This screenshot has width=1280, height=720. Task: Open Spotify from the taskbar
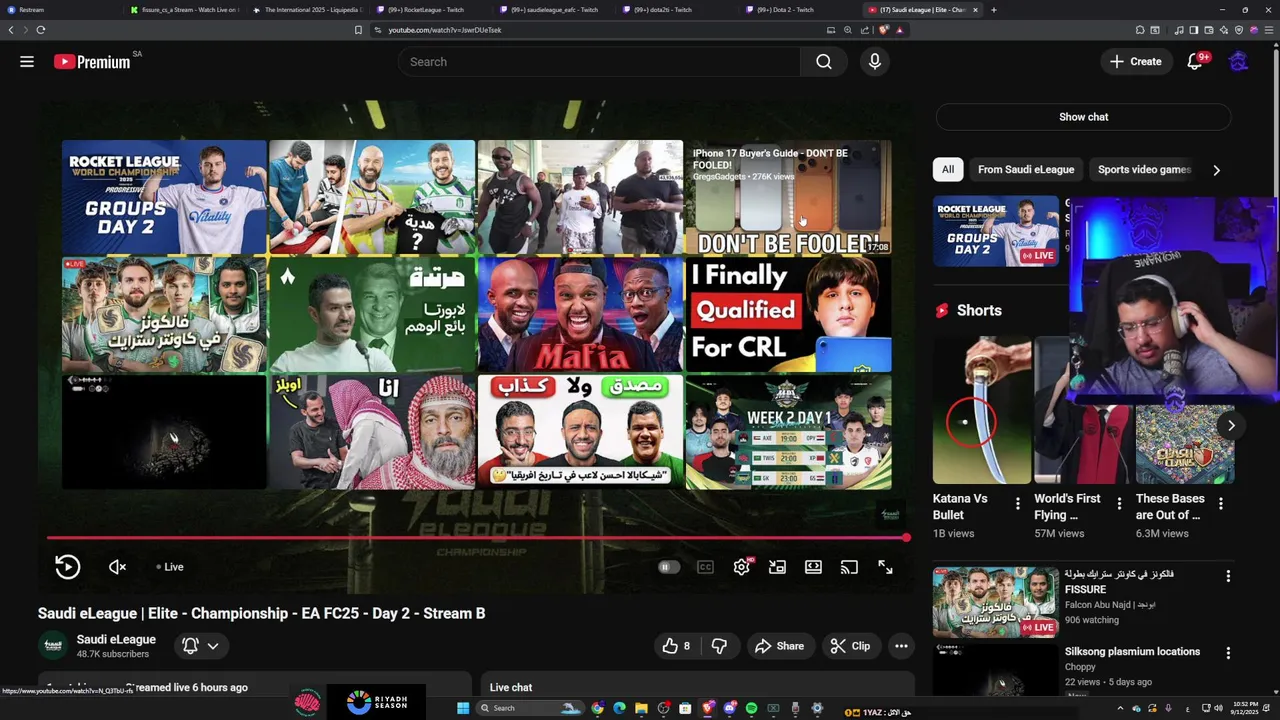click(751, 708)
